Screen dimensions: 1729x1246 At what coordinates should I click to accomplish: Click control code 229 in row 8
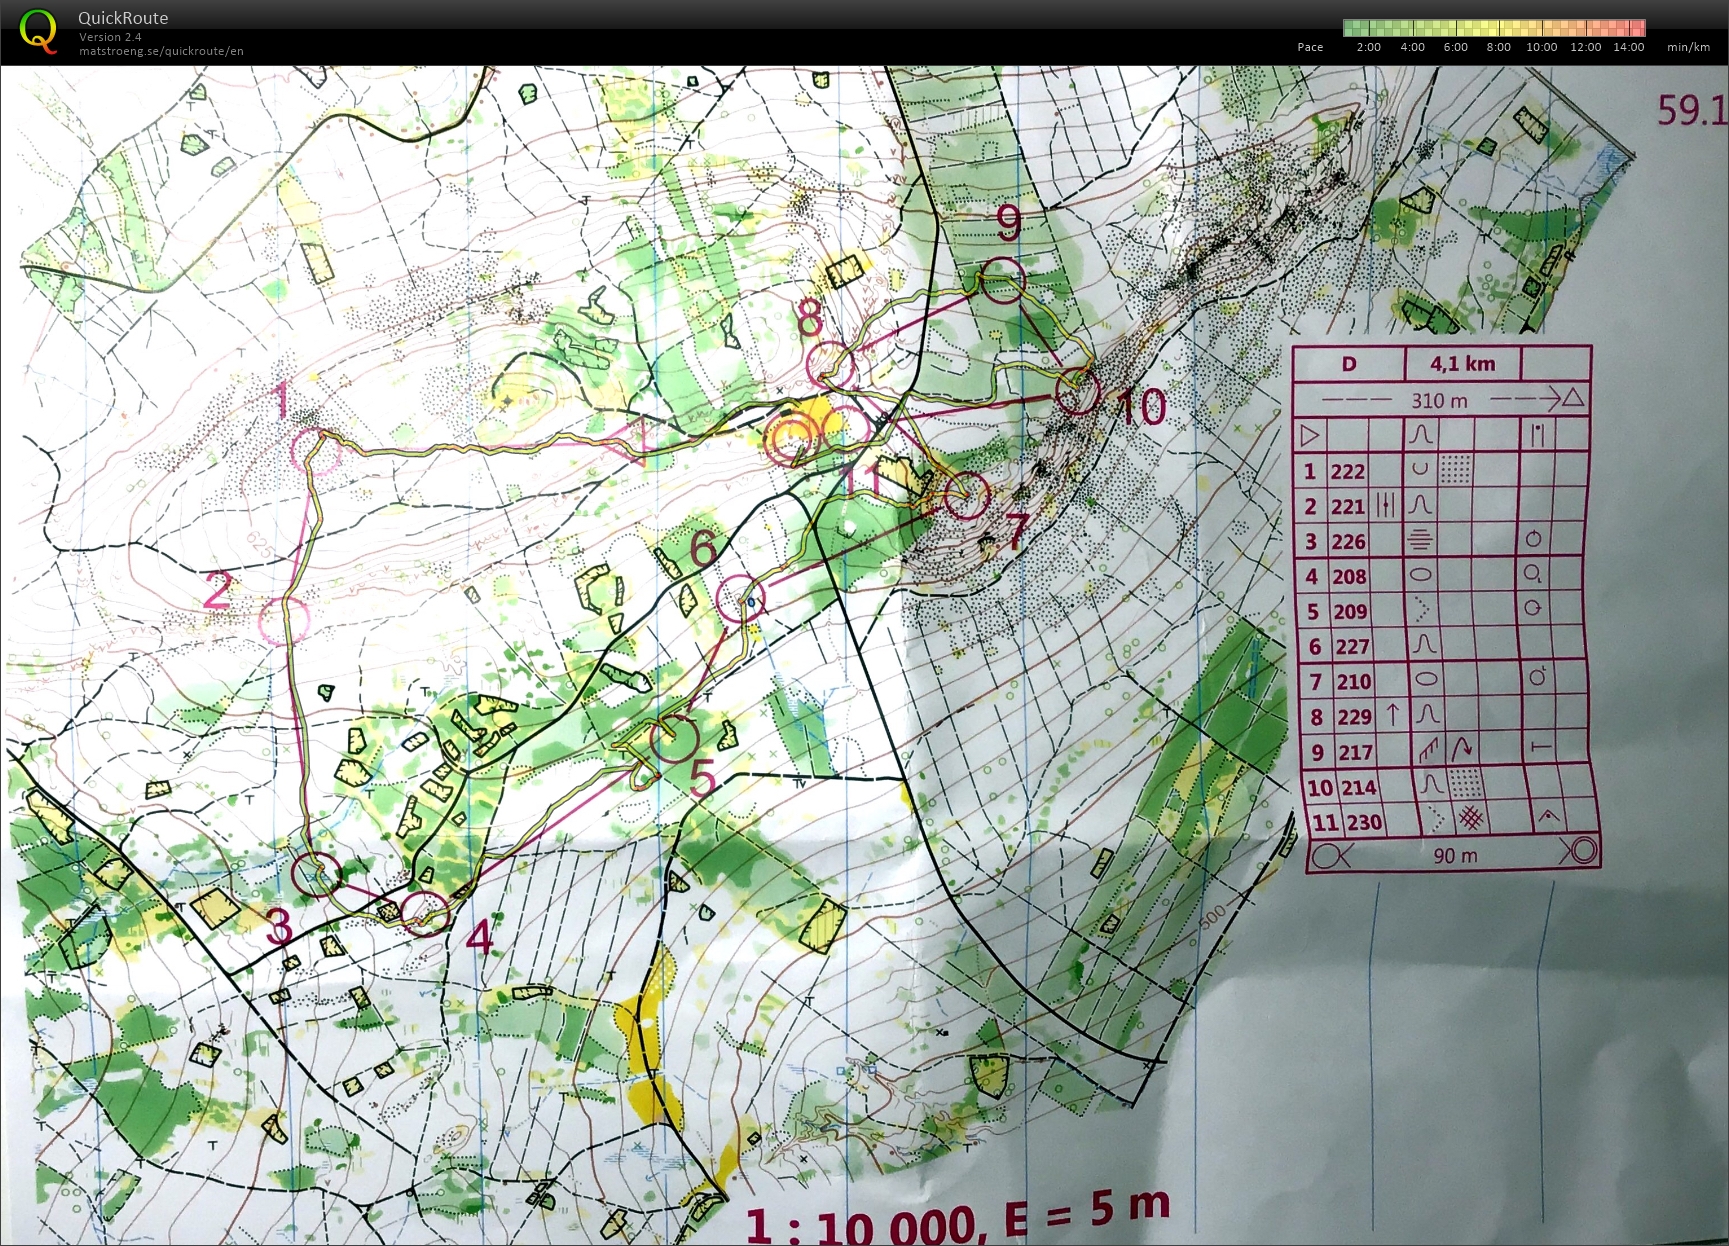point(1355,717)
